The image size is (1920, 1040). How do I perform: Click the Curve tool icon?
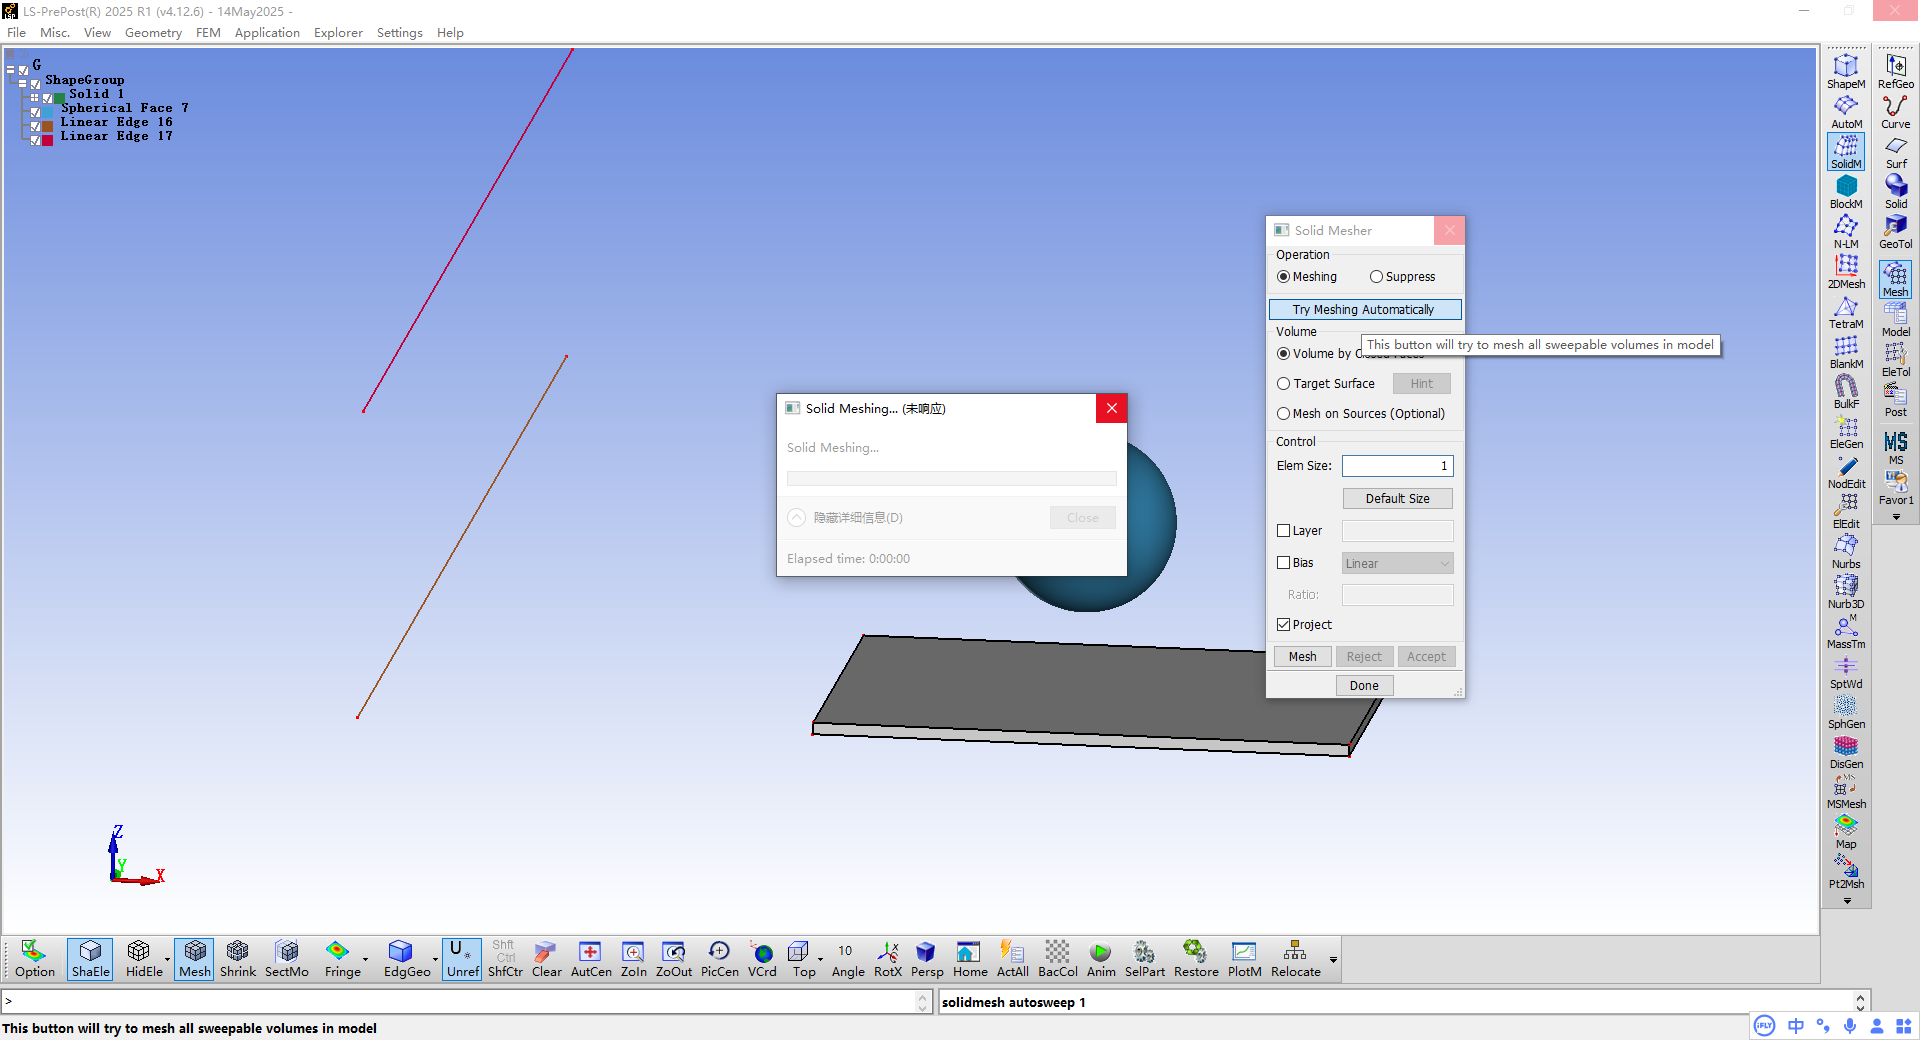click(1895, 111)
